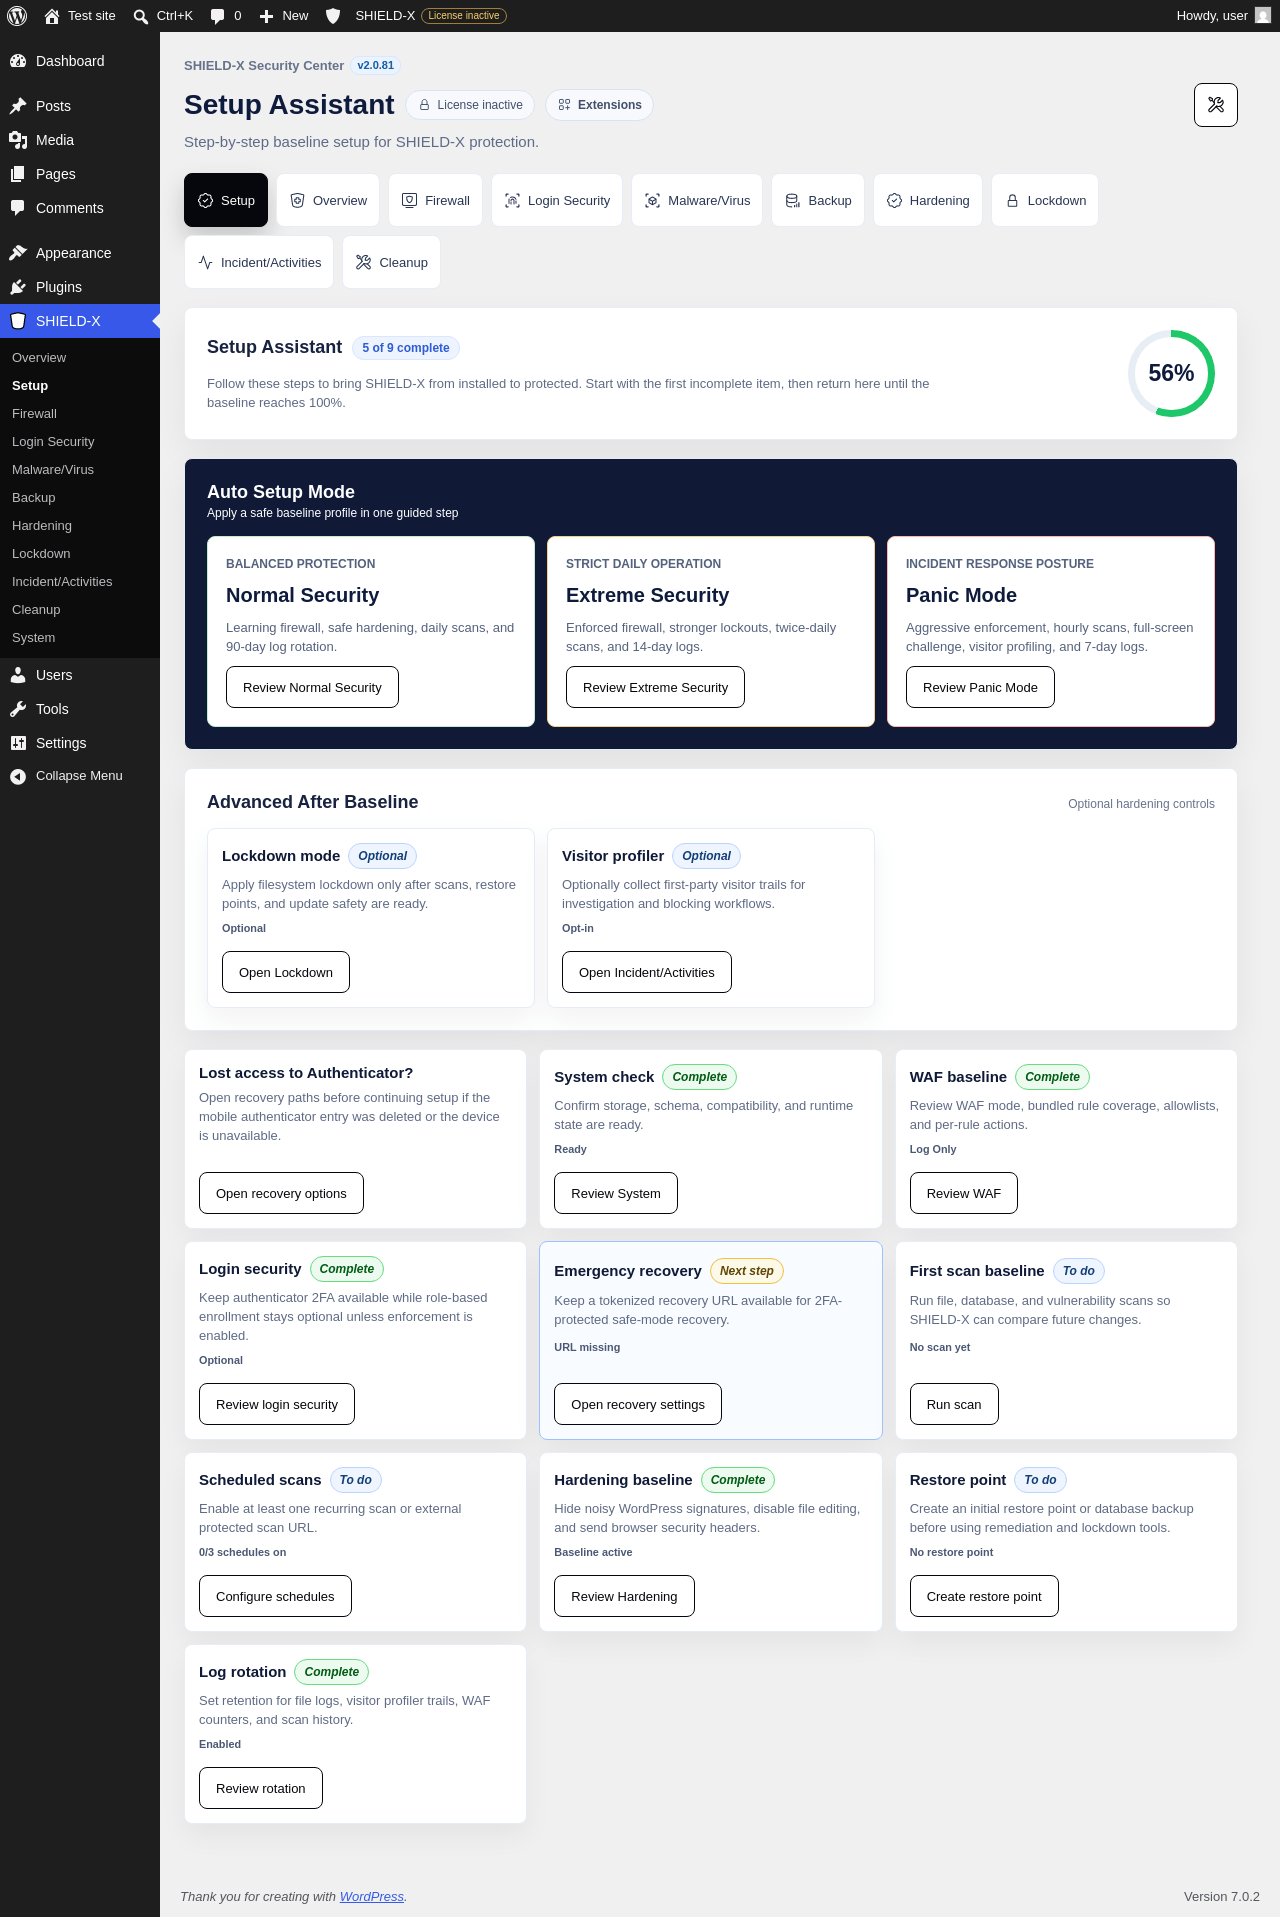Image resolution: width=1280 pixels, height=1917 pixels.
Task: Click Review rotation button
Action: pyautogui.click(x=261, y=1788)
